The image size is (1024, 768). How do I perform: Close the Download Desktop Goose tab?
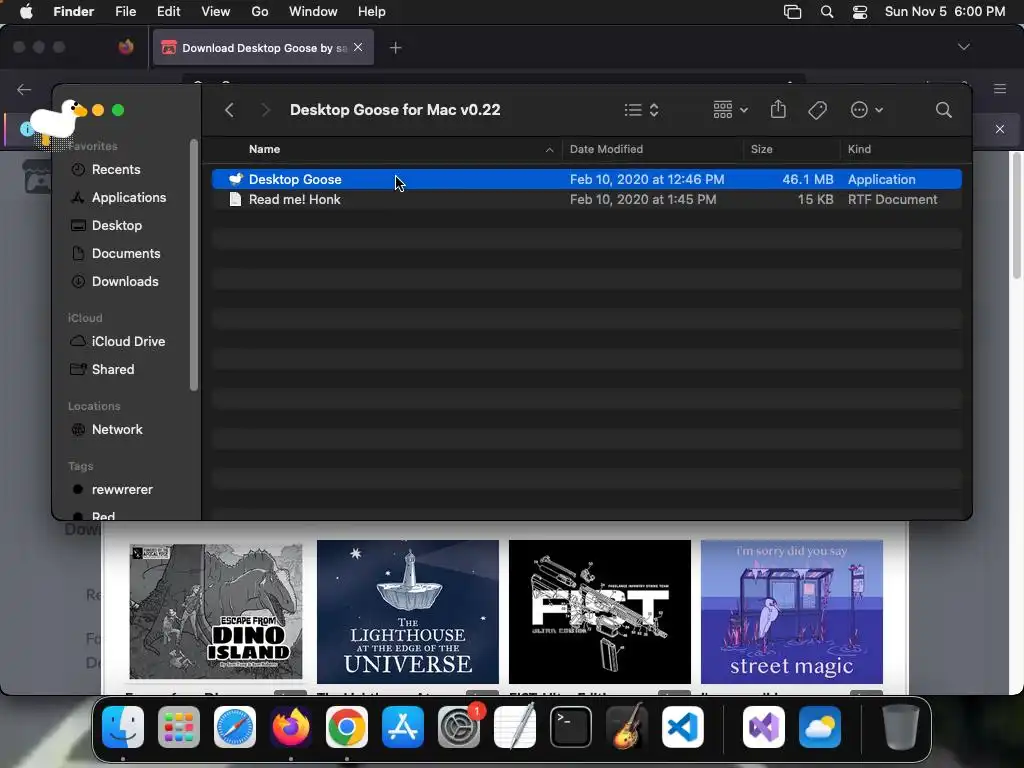click(358, 47)
